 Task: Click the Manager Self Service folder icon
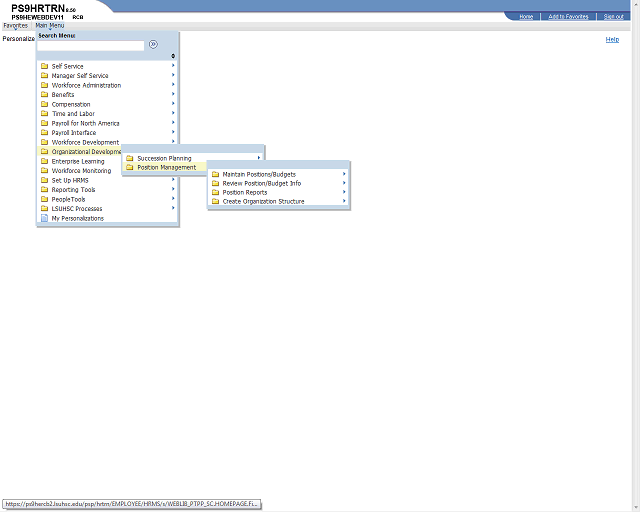coord(44,75)
